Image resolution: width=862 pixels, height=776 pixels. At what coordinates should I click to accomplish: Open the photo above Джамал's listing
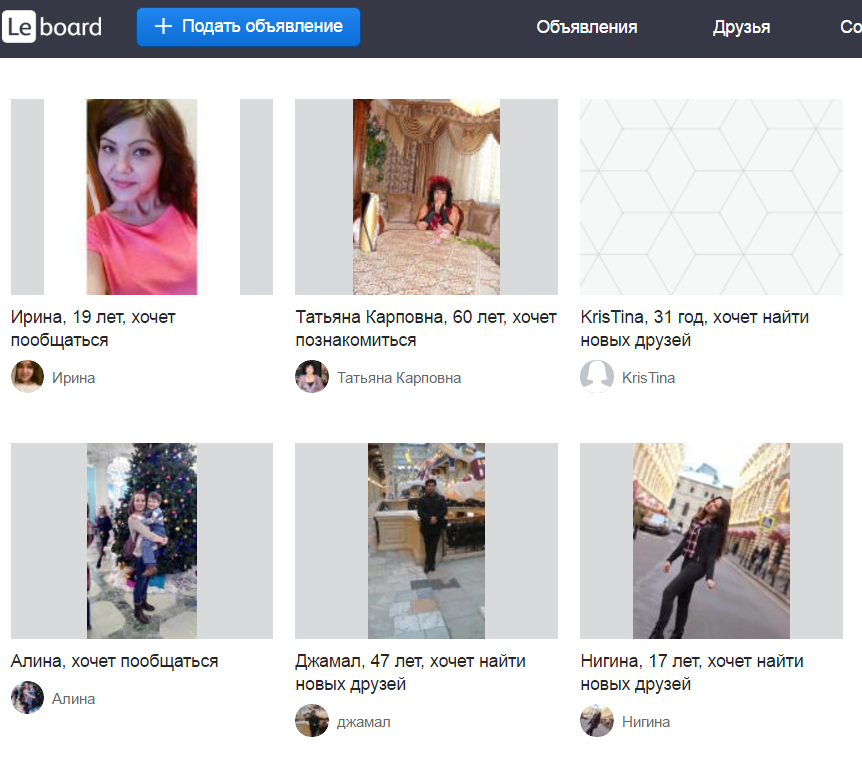coord(426,541)
